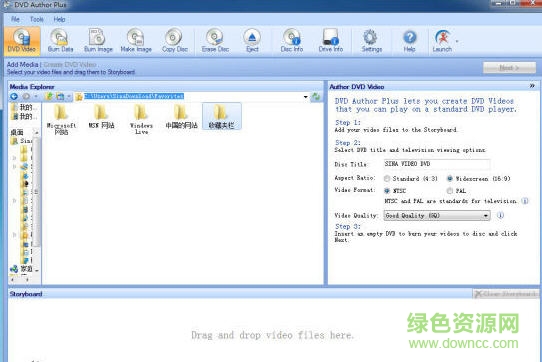Open the Help menu
Screen dimensions: 542x362
[x=59, y=19]
